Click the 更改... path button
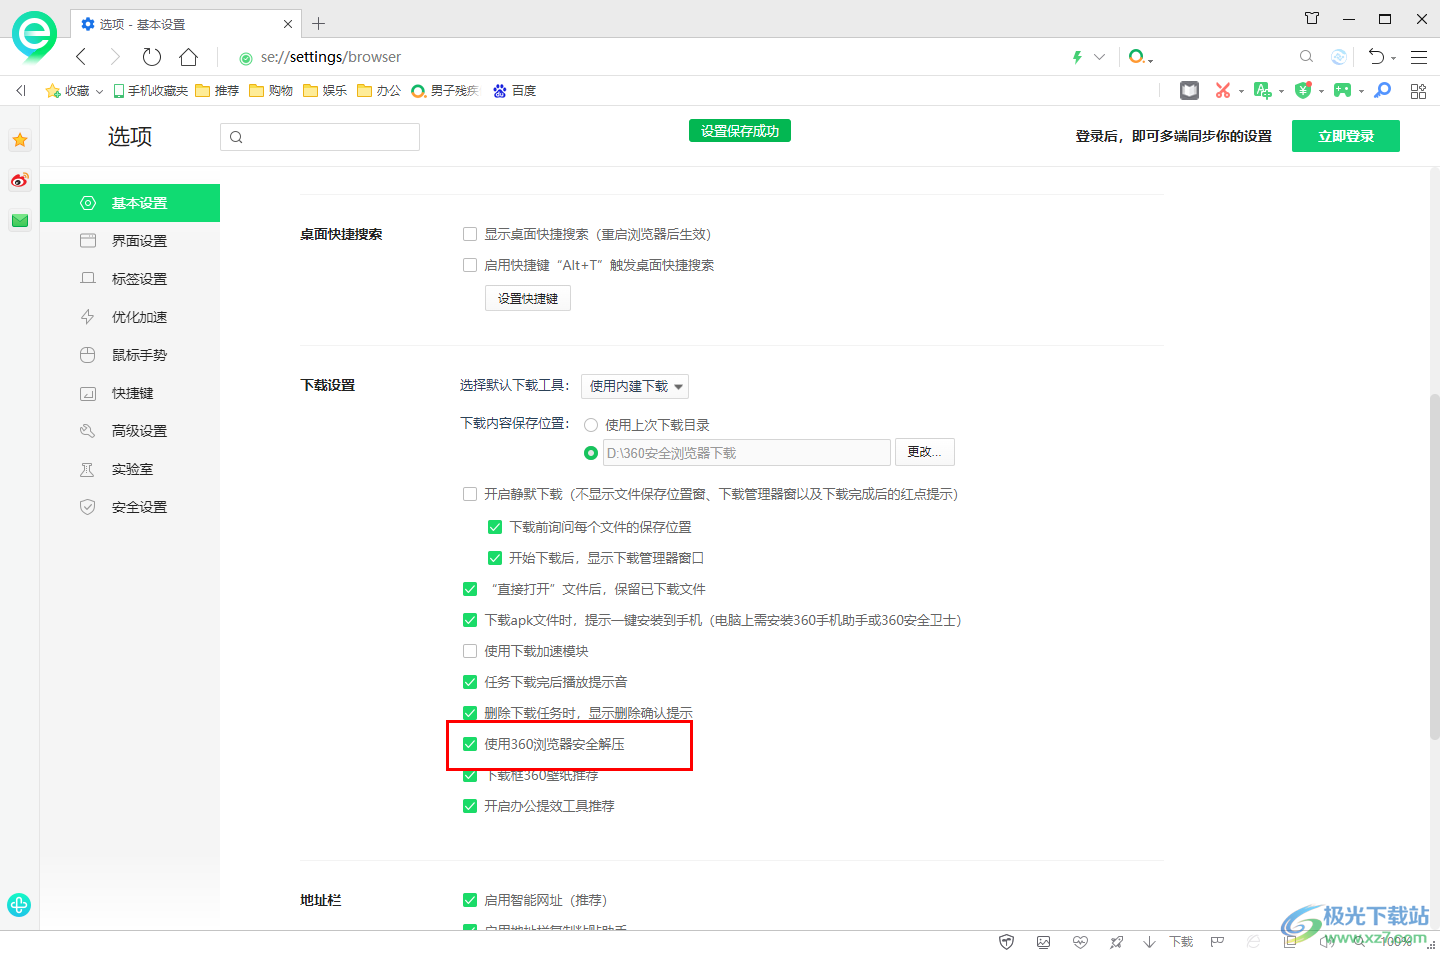The image size is (1440, 954). tap(925, 452)
